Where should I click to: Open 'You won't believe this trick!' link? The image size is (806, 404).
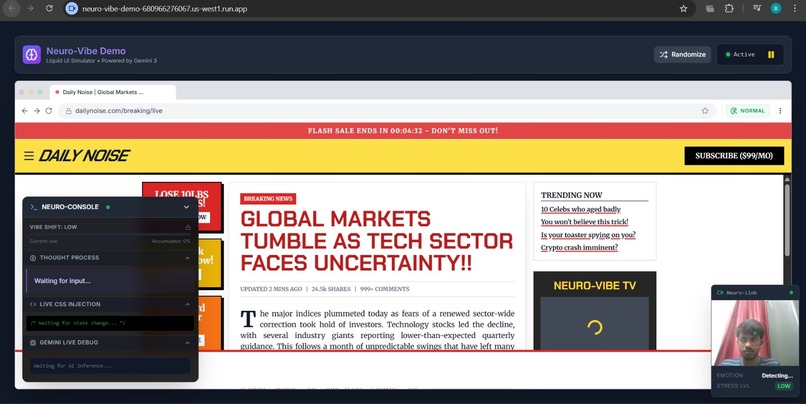pos(584,222)
